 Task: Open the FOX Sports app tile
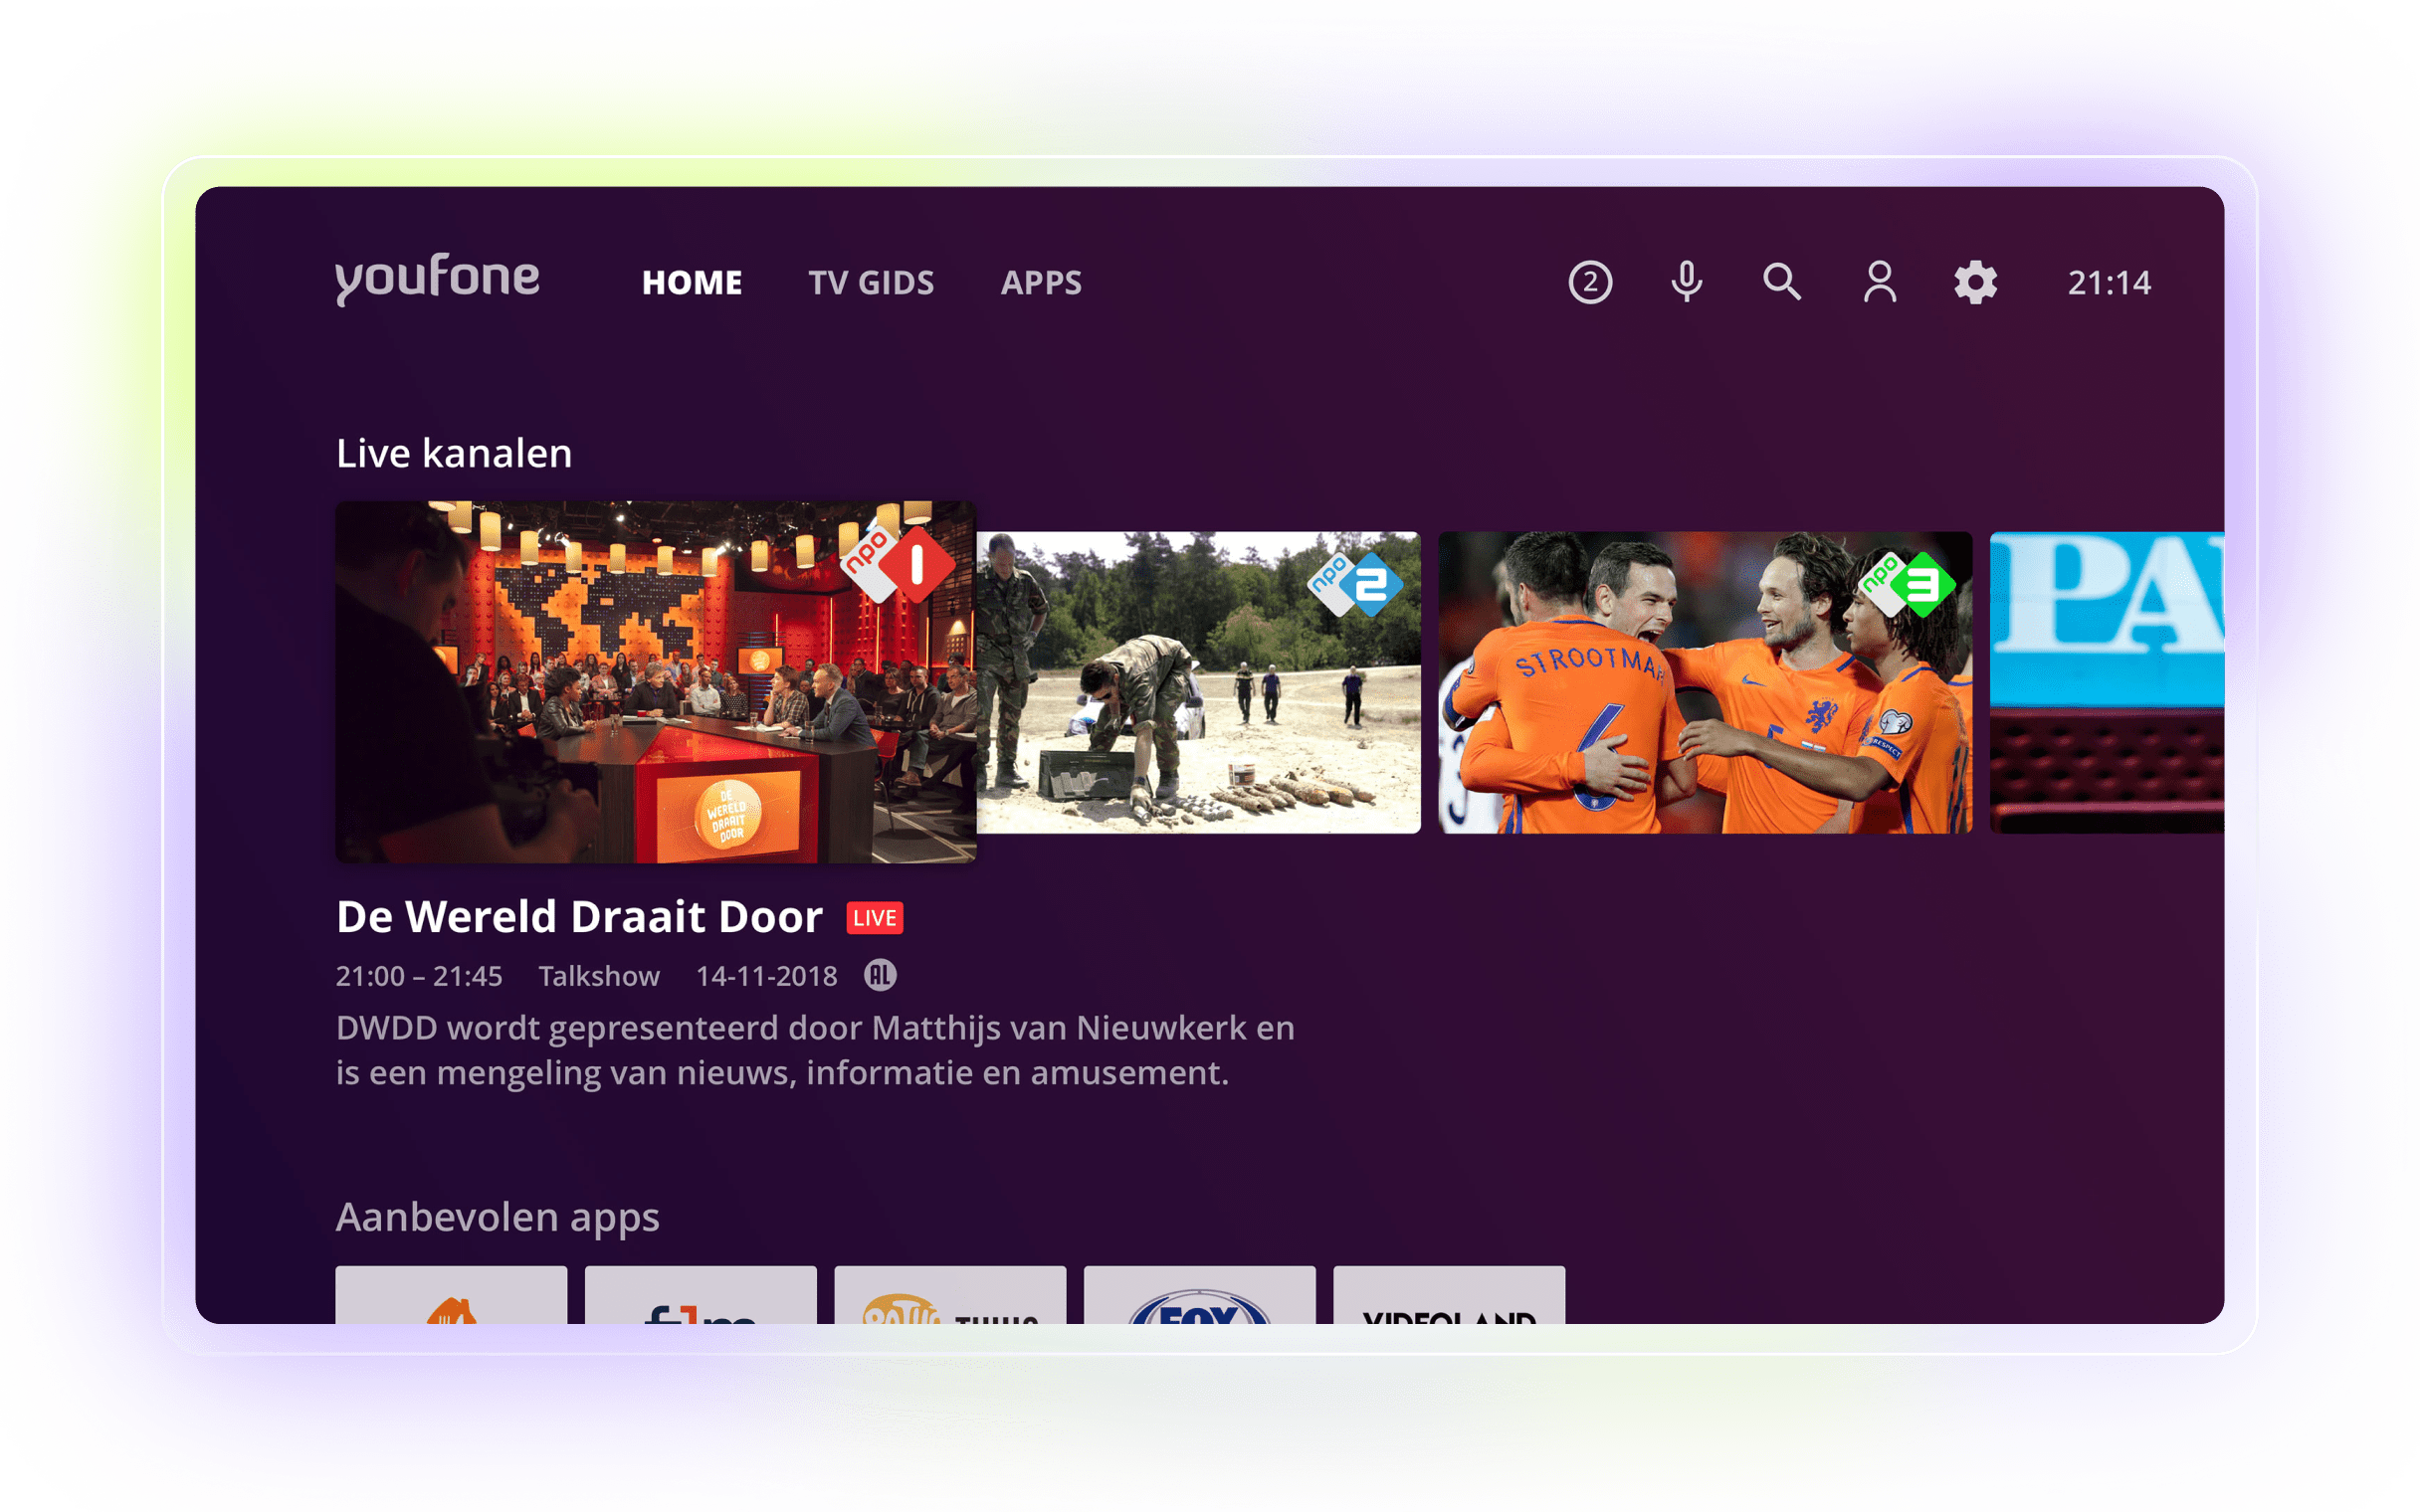pyautogui.click(x=1200, y=1295)
